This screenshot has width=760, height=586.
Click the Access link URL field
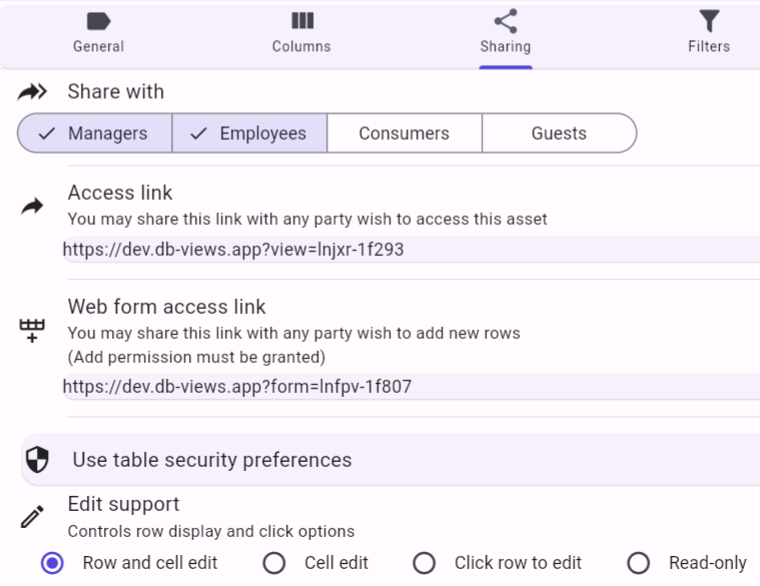233,249
